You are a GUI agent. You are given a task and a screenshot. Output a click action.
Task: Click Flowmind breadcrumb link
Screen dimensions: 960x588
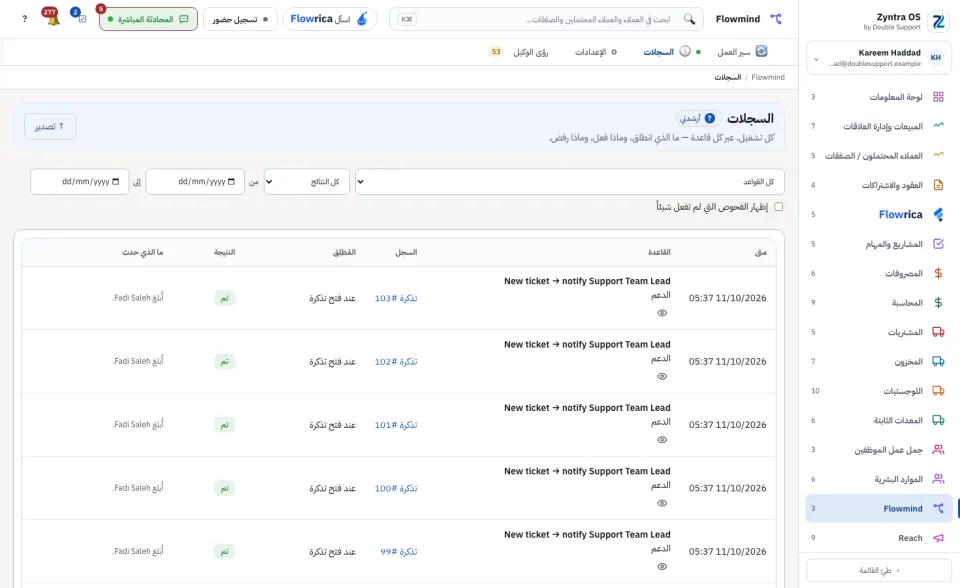pos(768,77)
